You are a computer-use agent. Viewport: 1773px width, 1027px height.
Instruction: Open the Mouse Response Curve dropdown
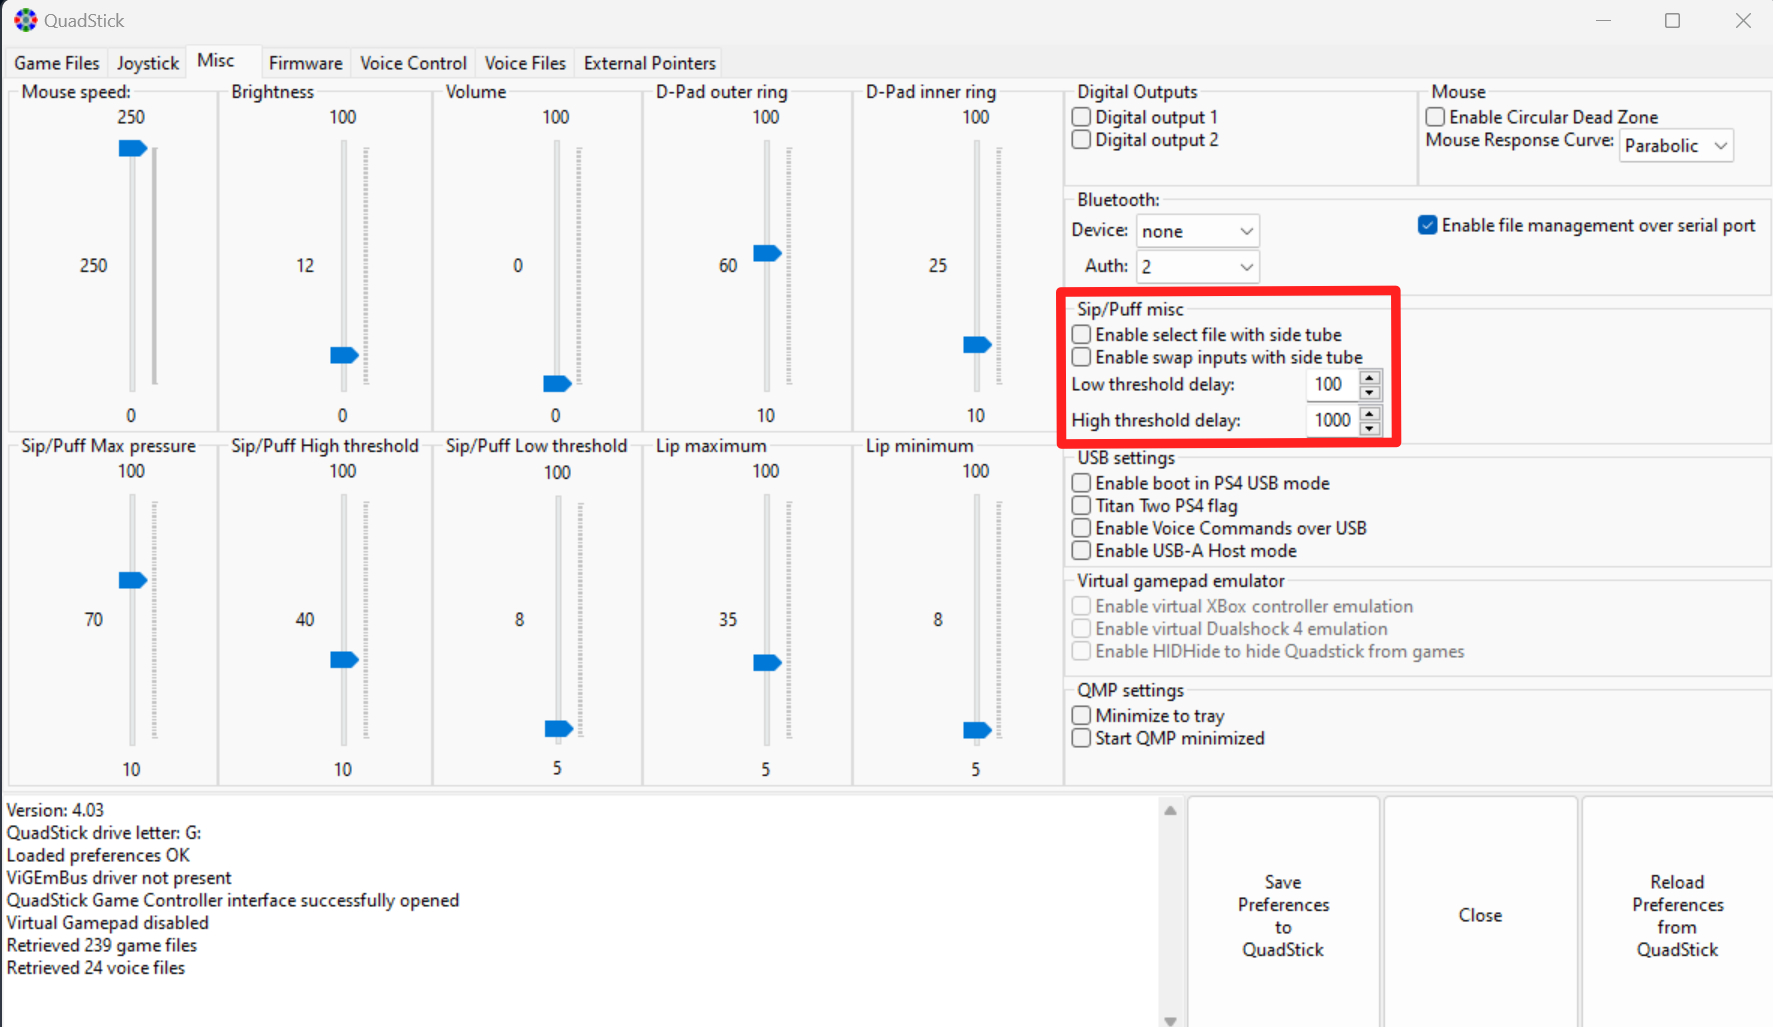pos(1676,146)
